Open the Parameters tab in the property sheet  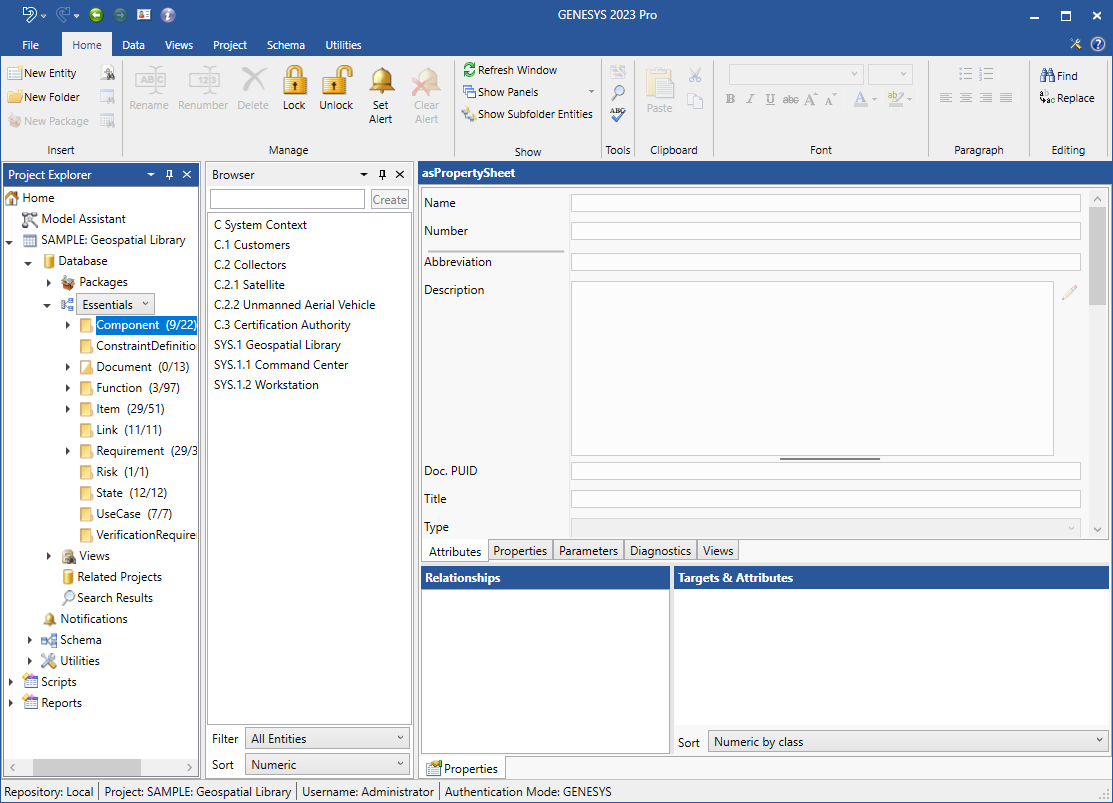588,551
